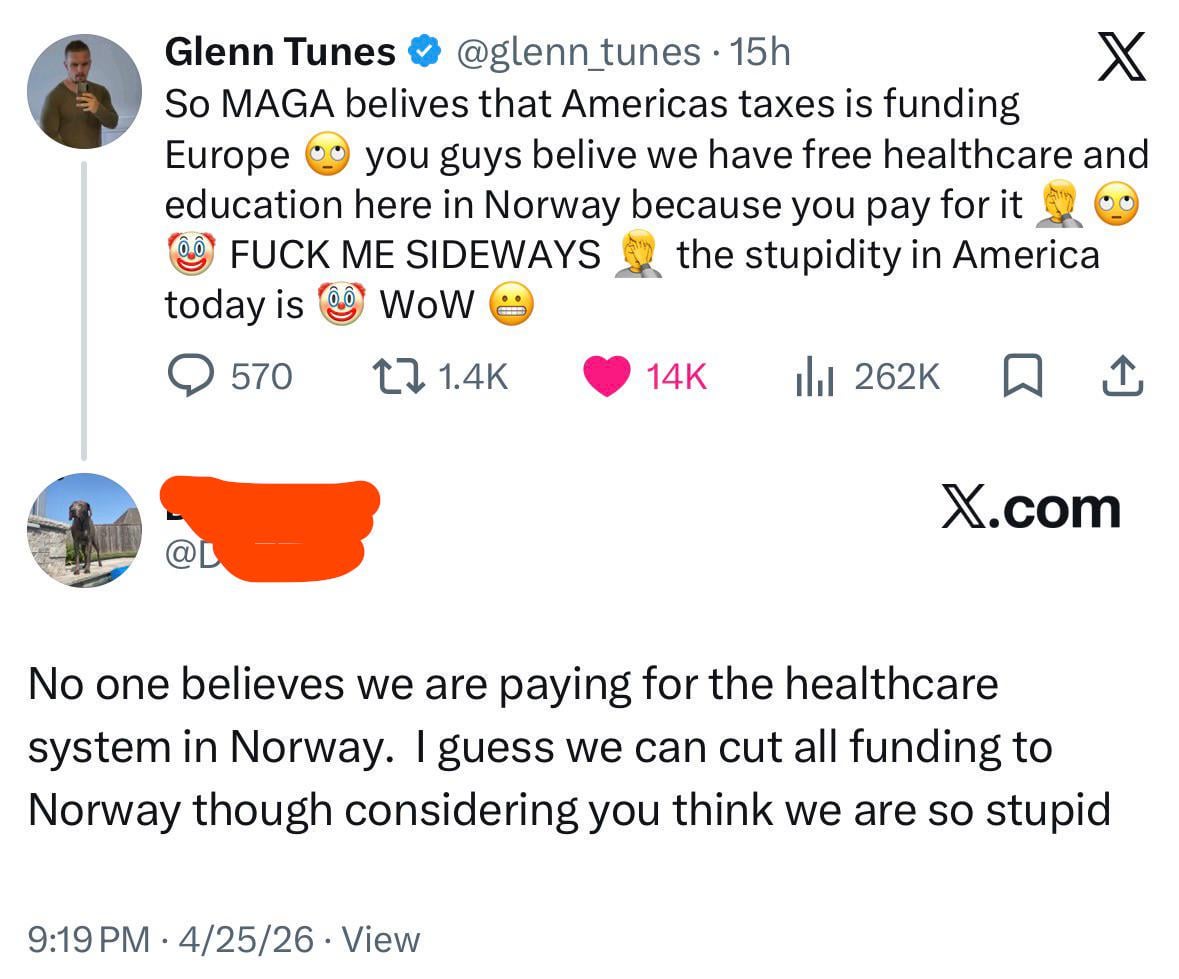Click the 9:19 PM post time
1179x979 pixels.
pyautogui.click(x=89, y=939)
